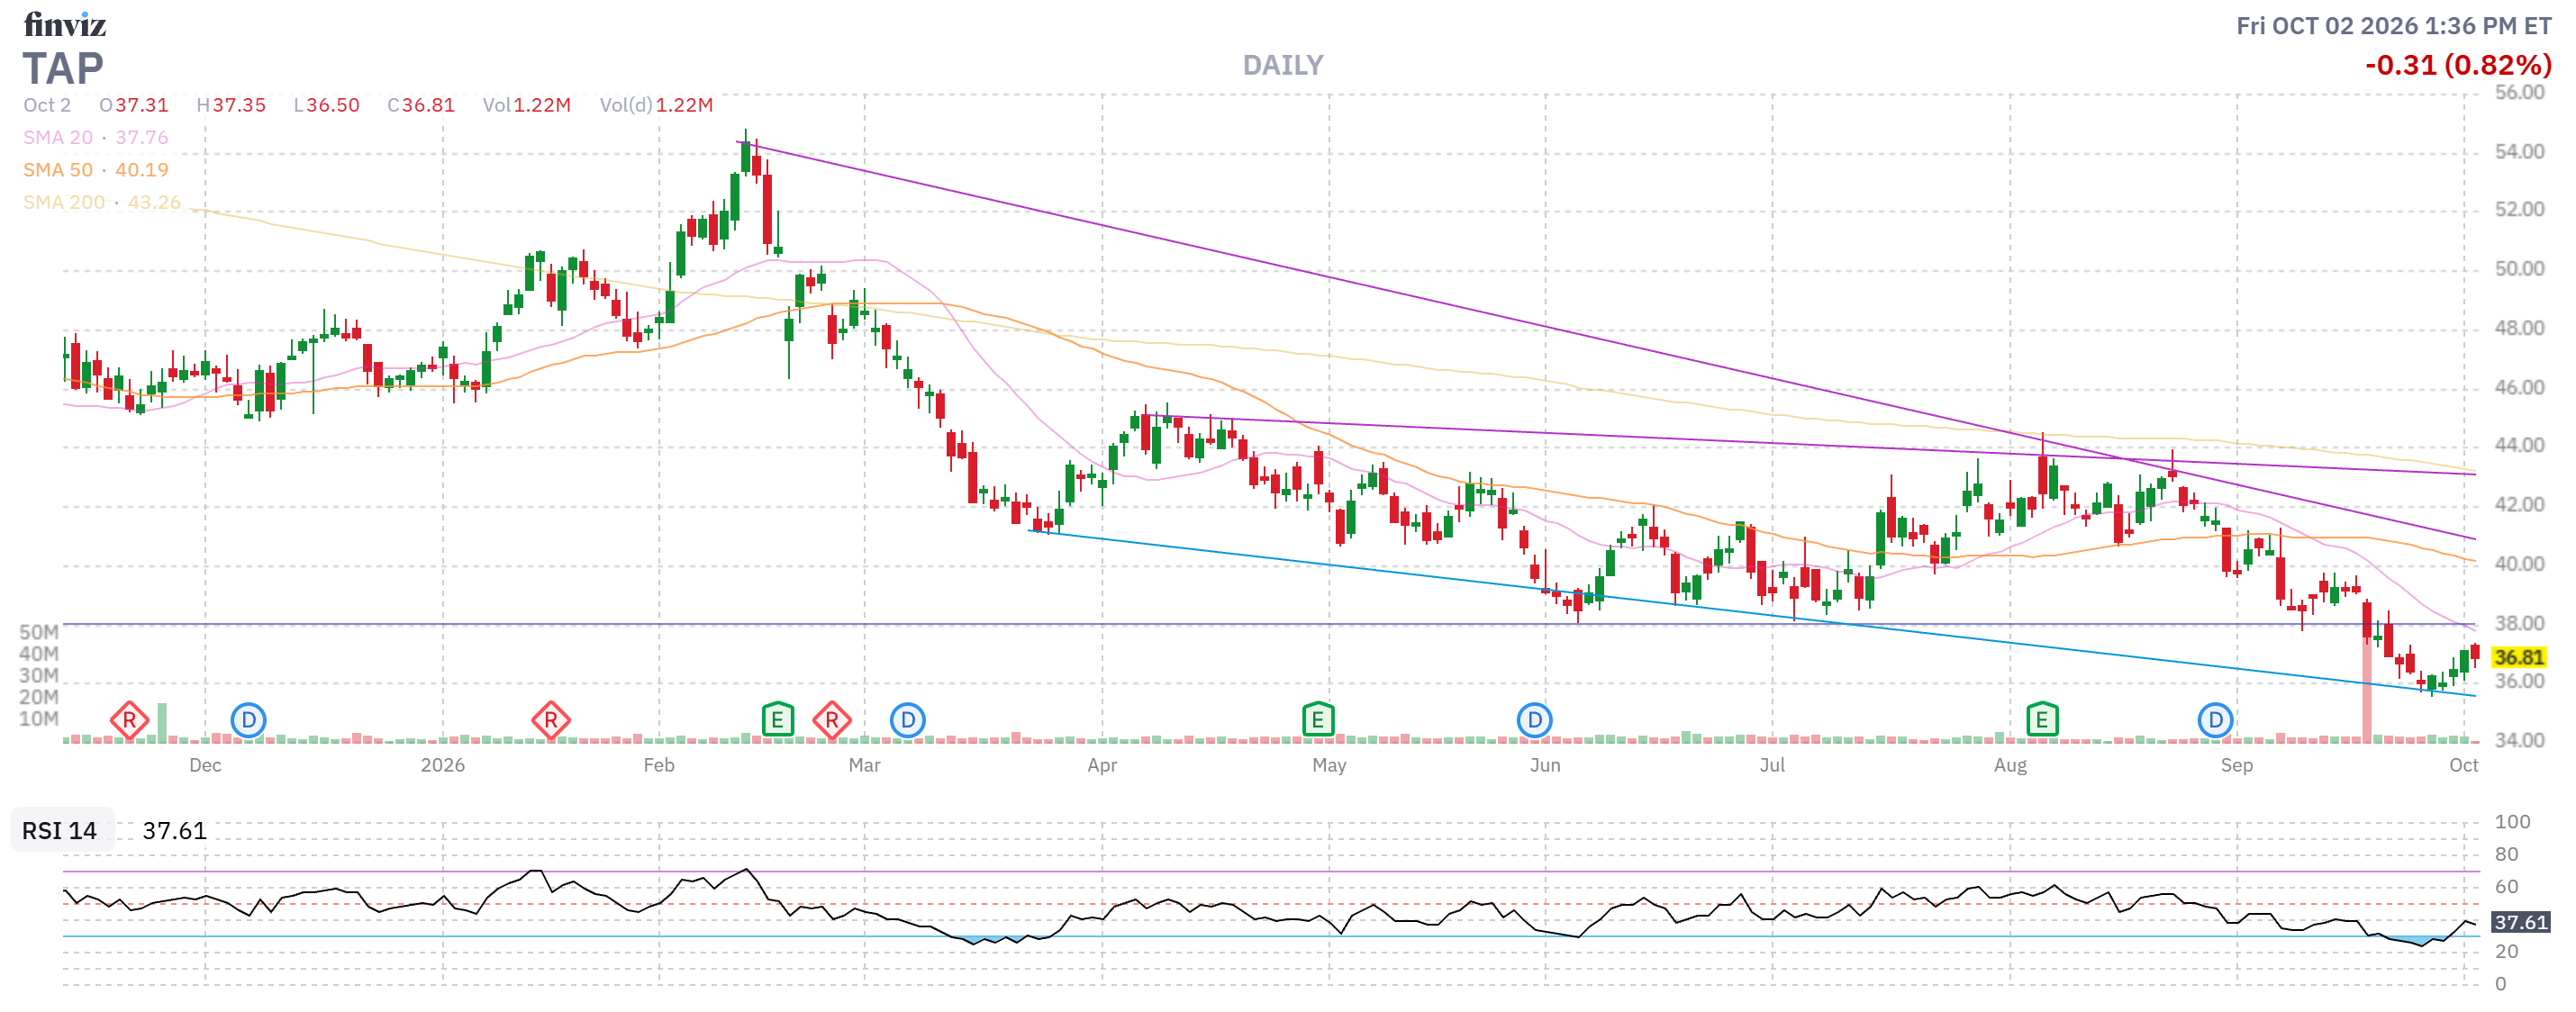The height and width of the screenshot is (1012, 2576).
Task: Click the R rating marker in late January
Action: pyautogui.click(x=551, y=720)
